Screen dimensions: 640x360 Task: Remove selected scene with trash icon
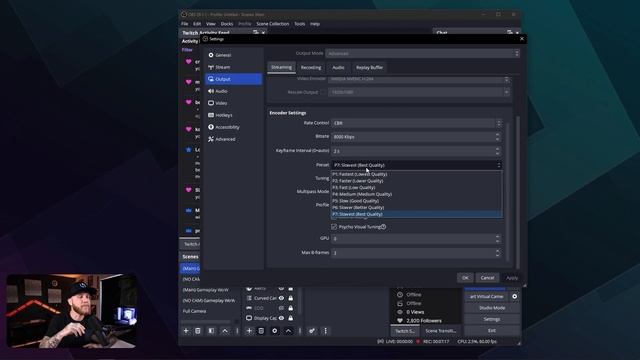[198, 331]
